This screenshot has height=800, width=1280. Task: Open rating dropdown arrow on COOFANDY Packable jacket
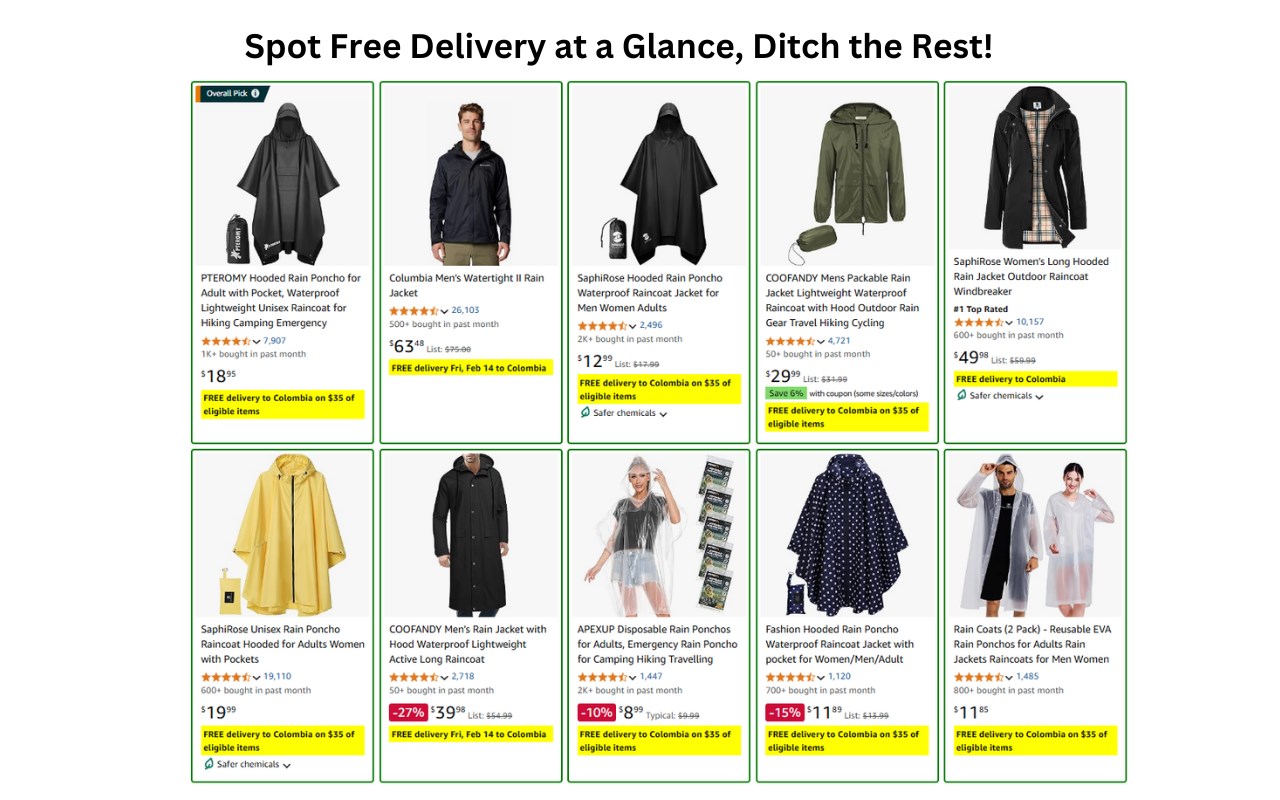pyautogui.click(x=821, y=342)
